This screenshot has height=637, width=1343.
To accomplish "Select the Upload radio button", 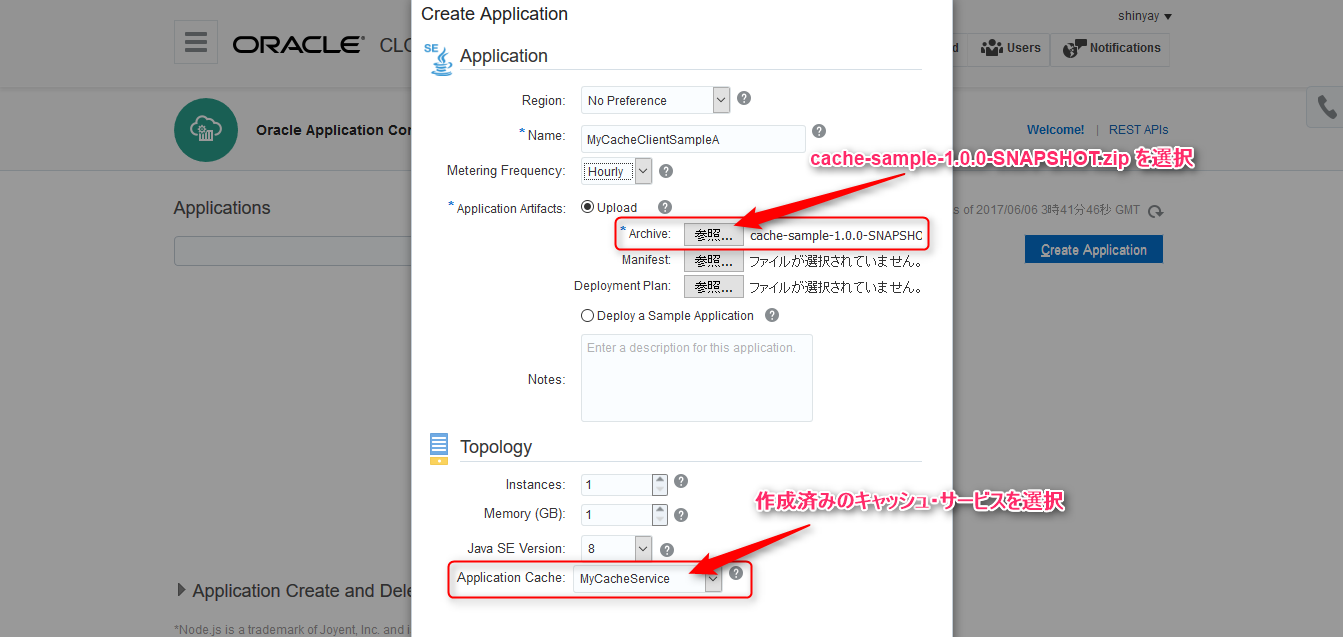I will click(588, 208).
